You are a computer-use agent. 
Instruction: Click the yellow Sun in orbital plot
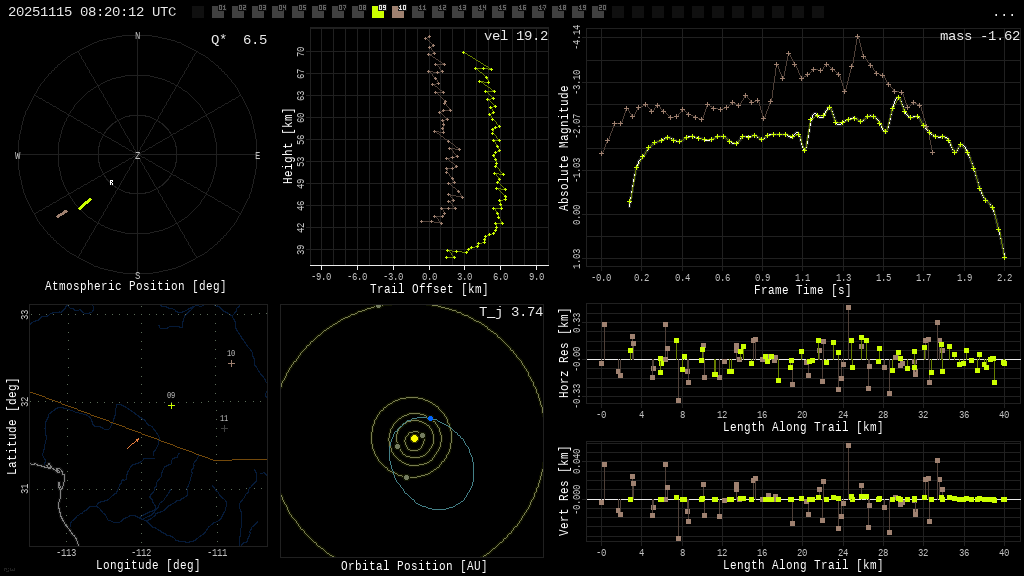414,438
